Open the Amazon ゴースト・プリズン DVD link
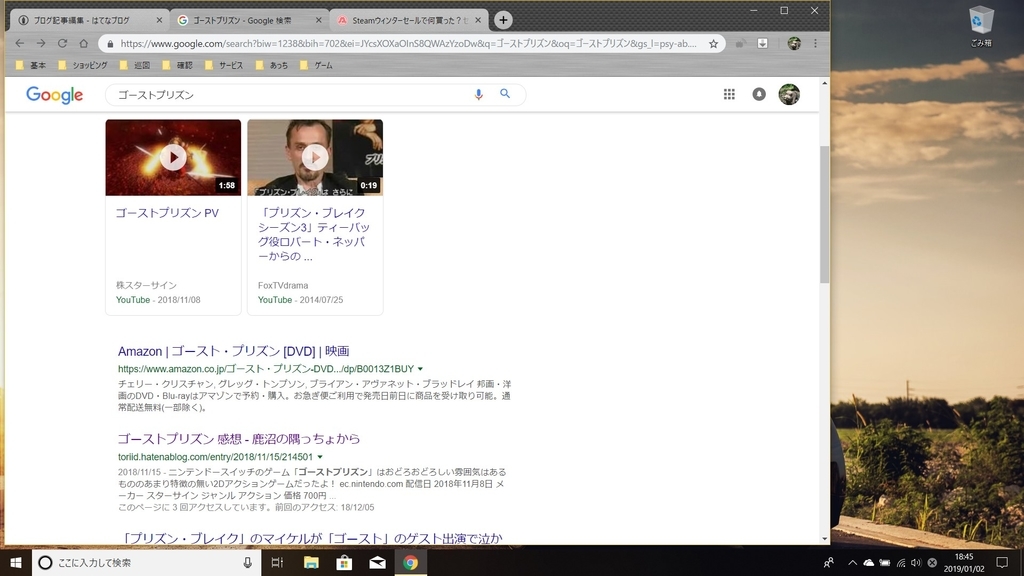Screen dimensions: 1024x576 tap(234, 351)
